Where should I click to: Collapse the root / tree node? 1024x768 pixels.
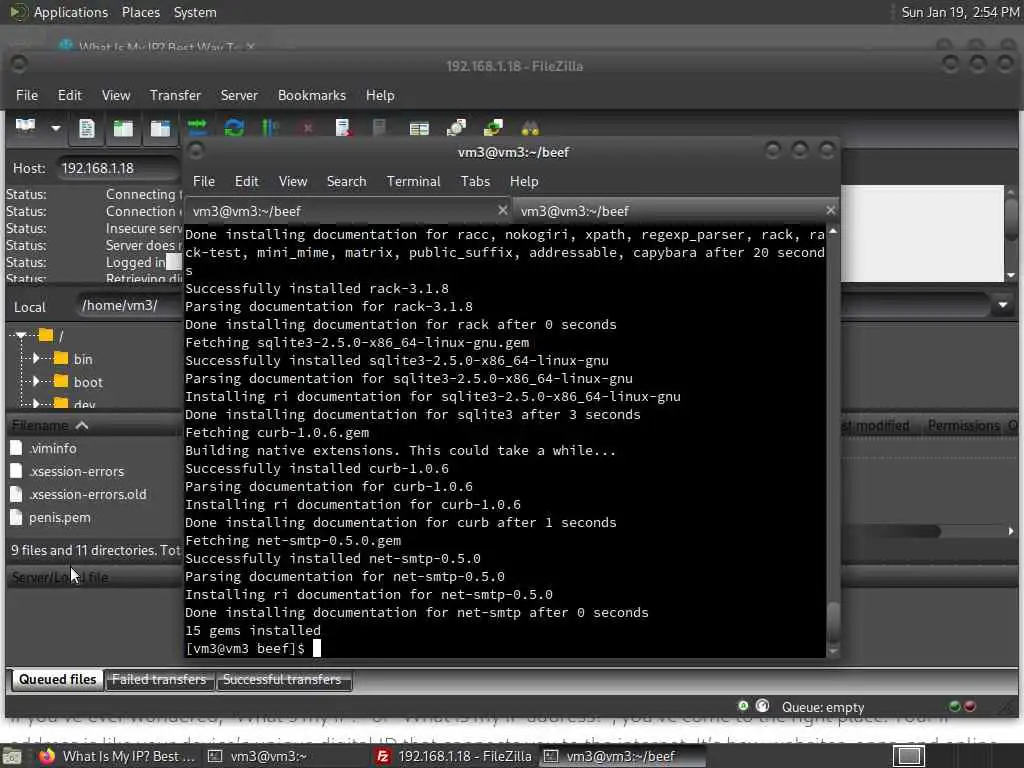pyautogui.click(x=21, y=336)
